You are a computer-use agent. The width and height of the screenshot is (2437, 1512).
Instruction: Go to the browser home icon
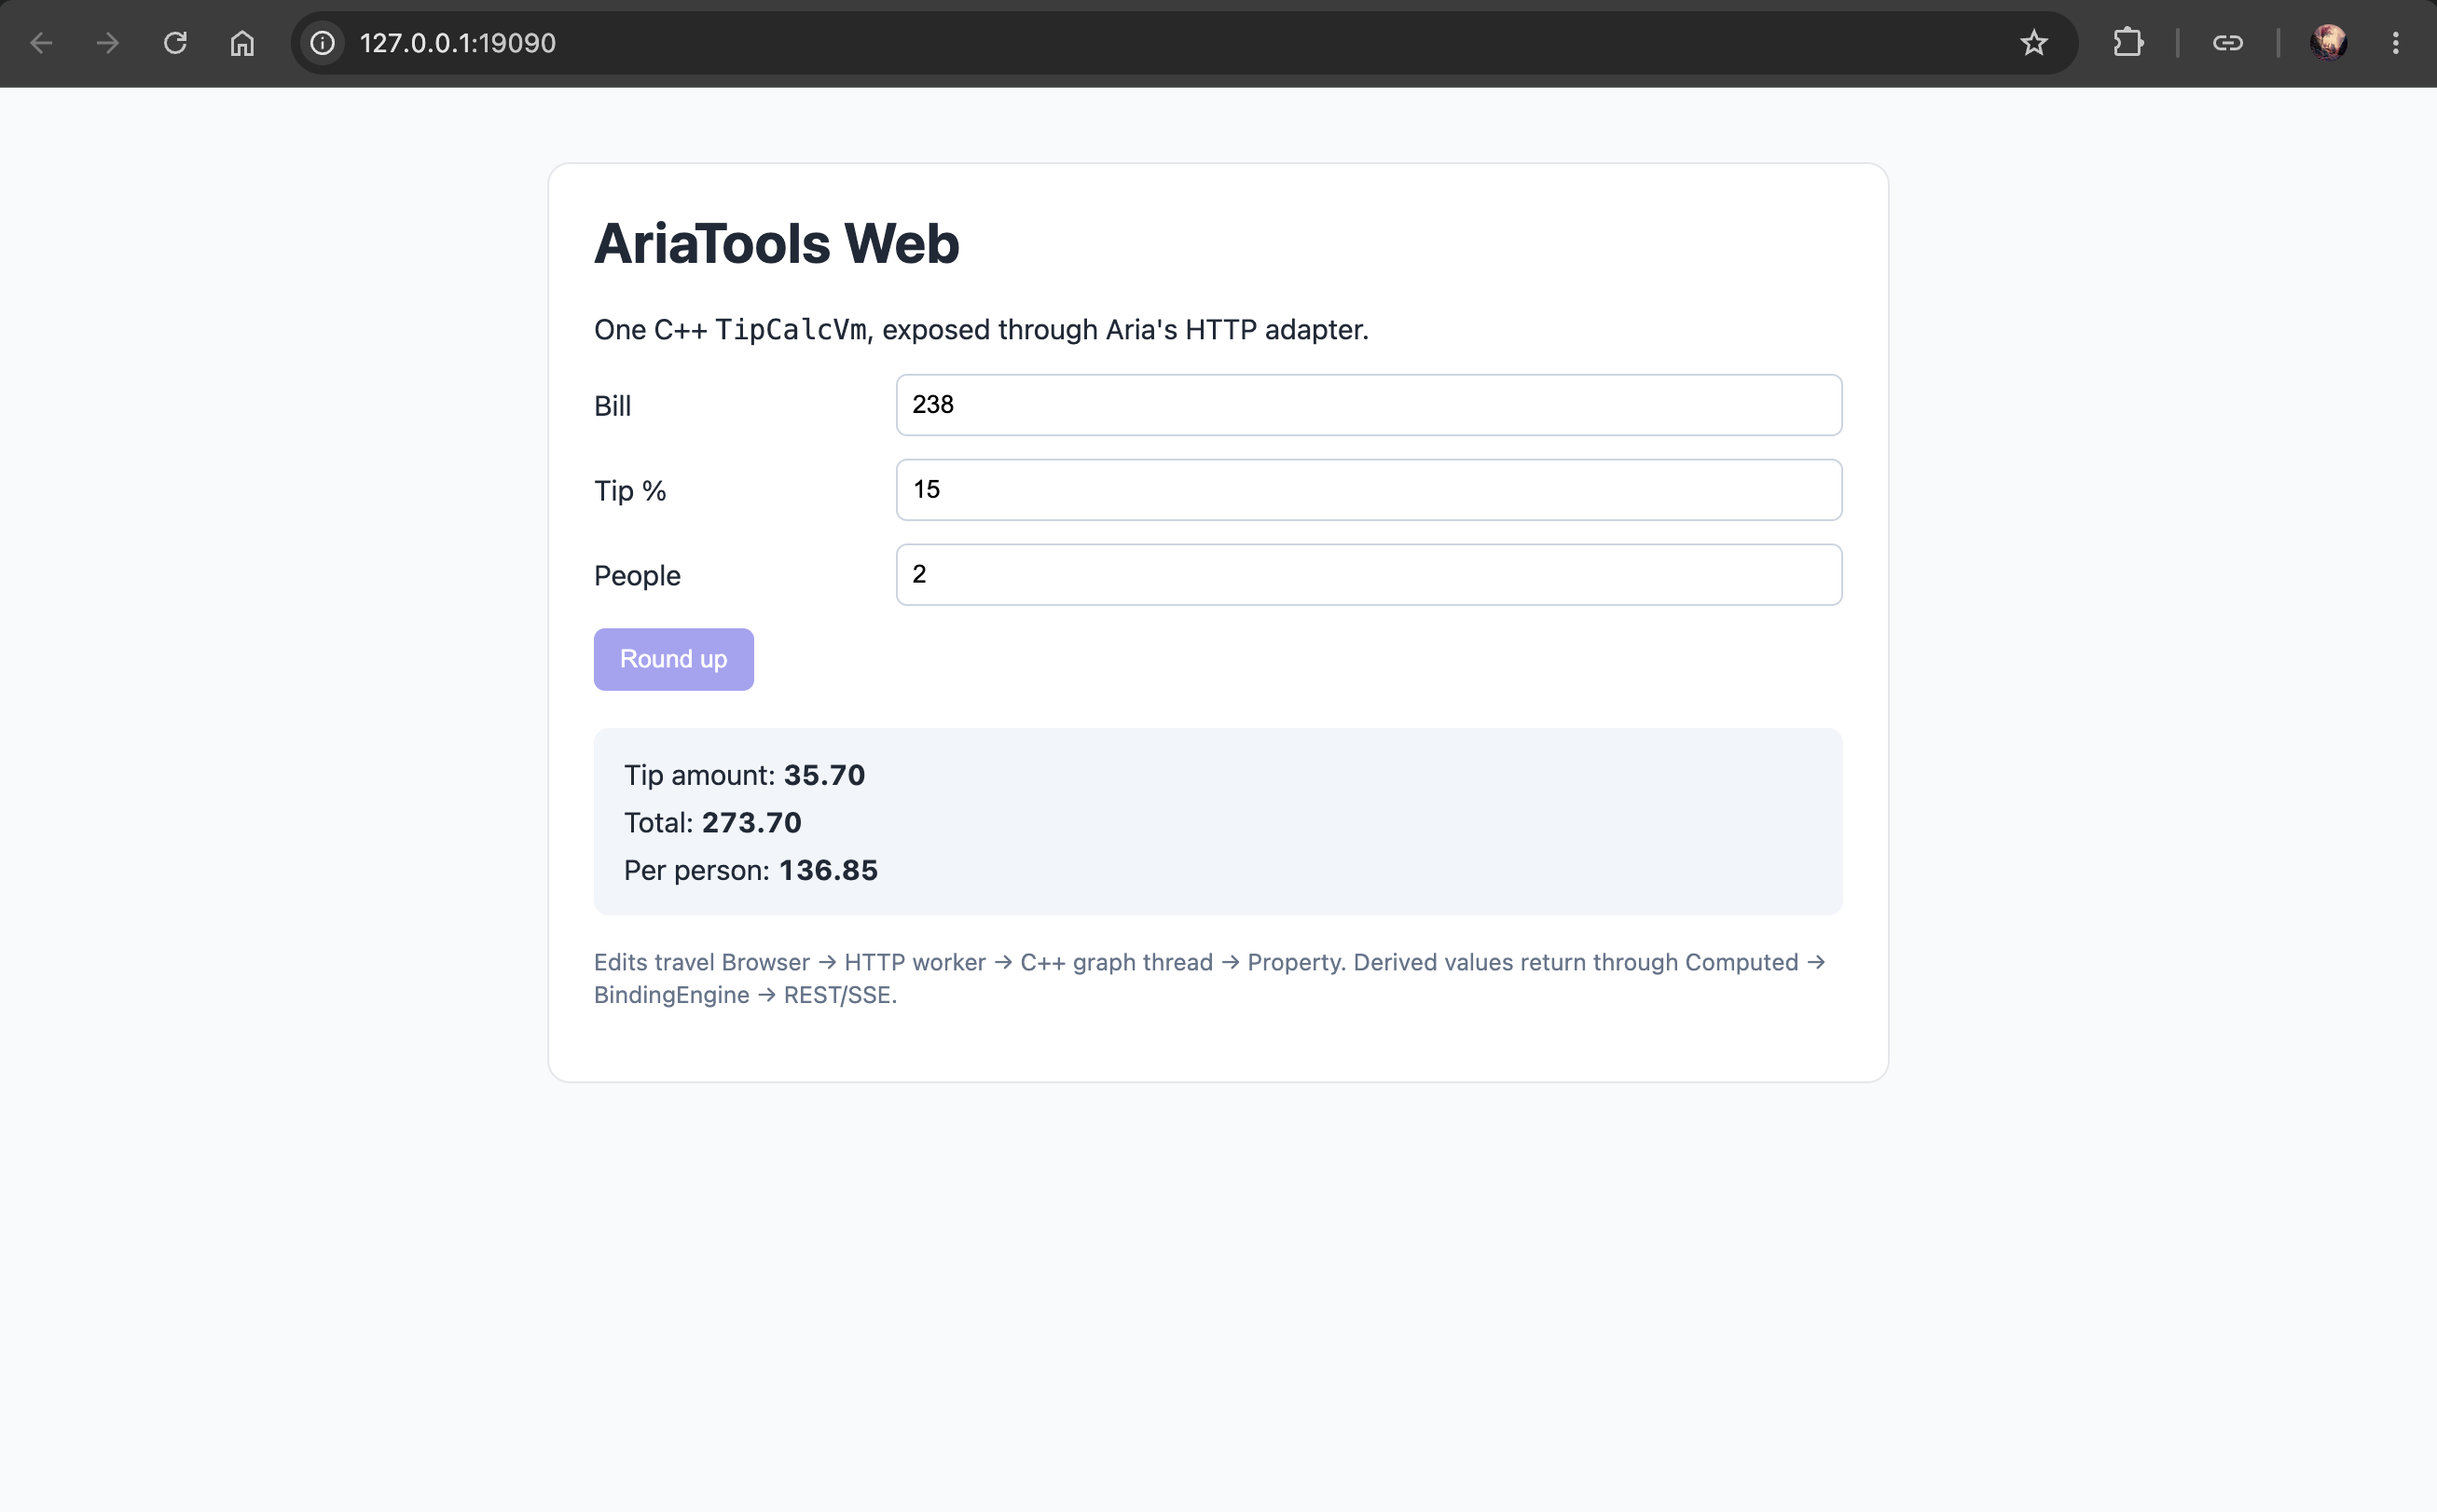tap(242, 43)
